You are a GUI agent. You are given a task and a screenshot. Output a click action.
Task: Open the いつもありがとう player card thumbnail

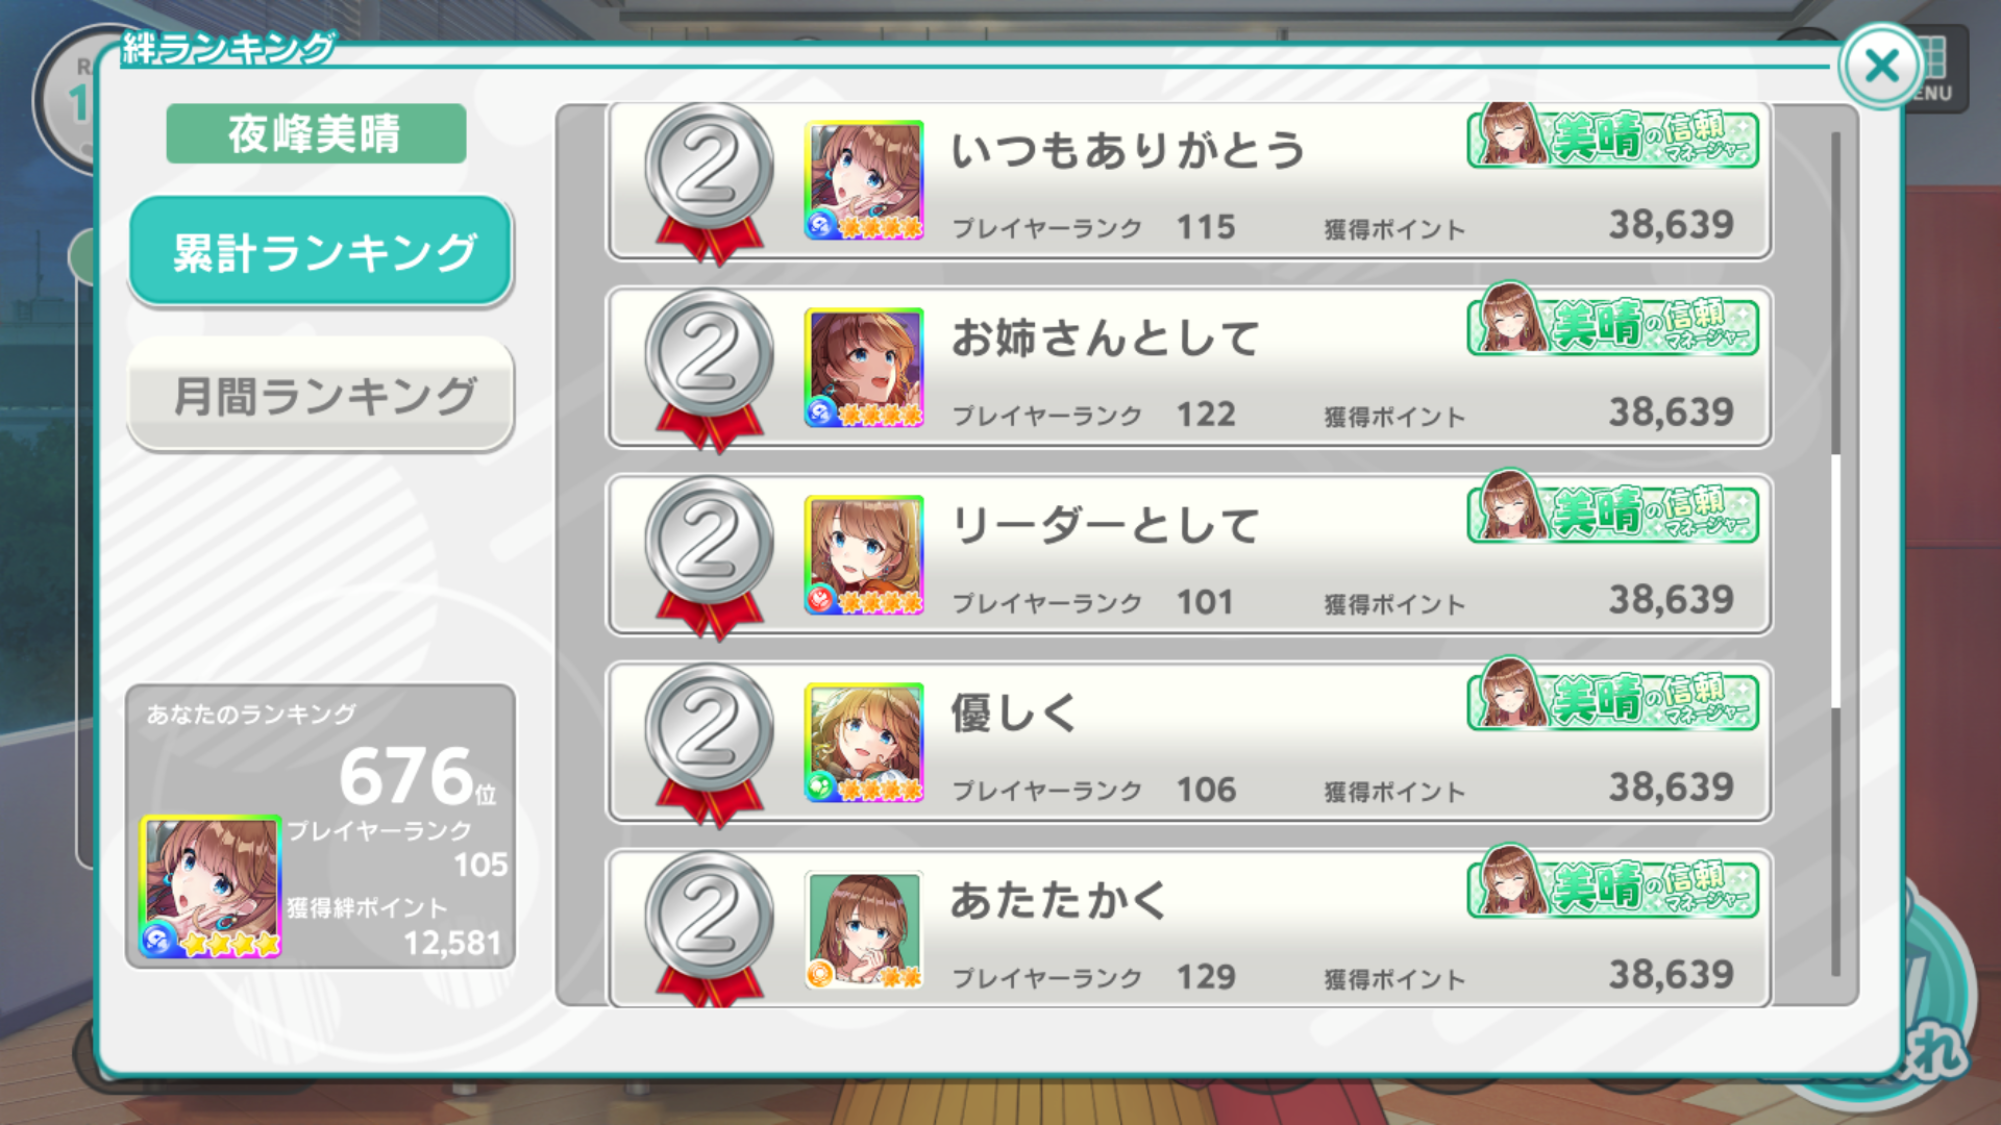point(865,180)
